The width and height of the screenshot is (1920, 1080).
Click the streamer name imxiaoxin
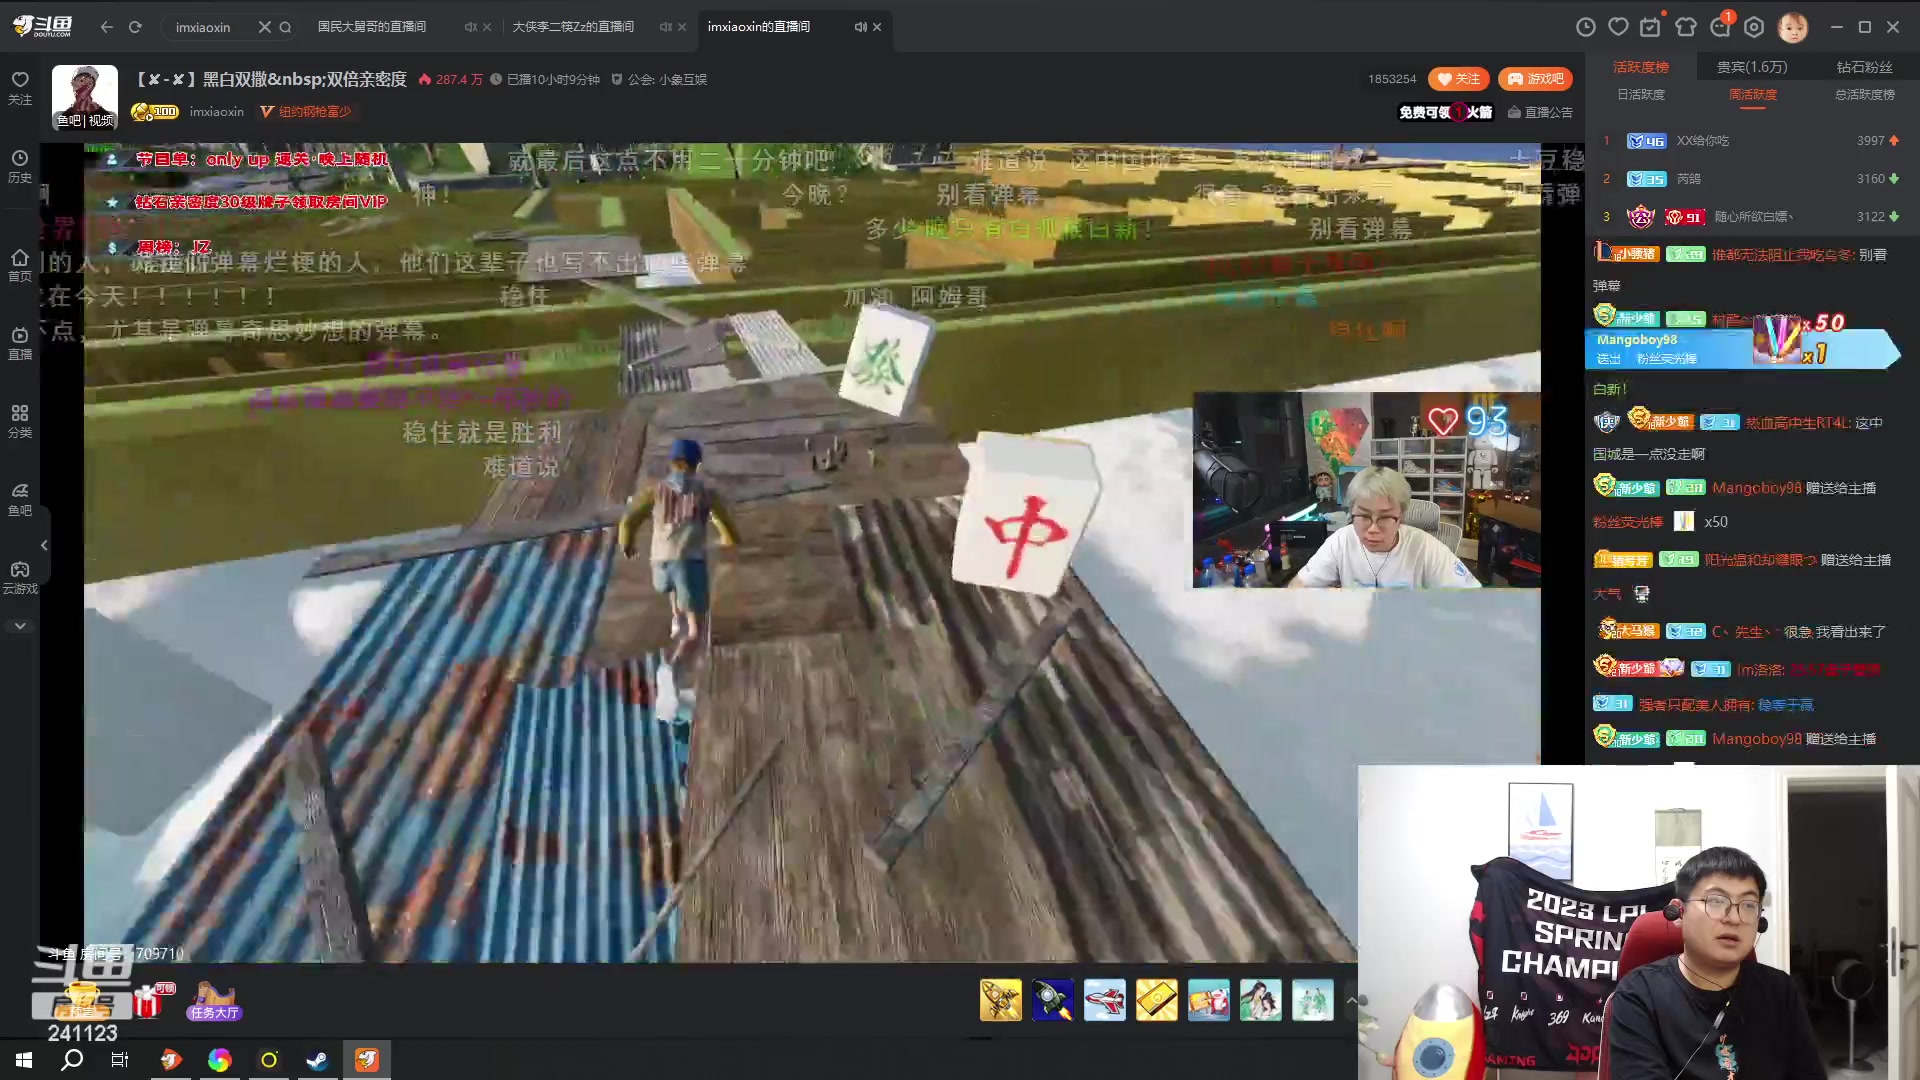(x=217, y=112)
